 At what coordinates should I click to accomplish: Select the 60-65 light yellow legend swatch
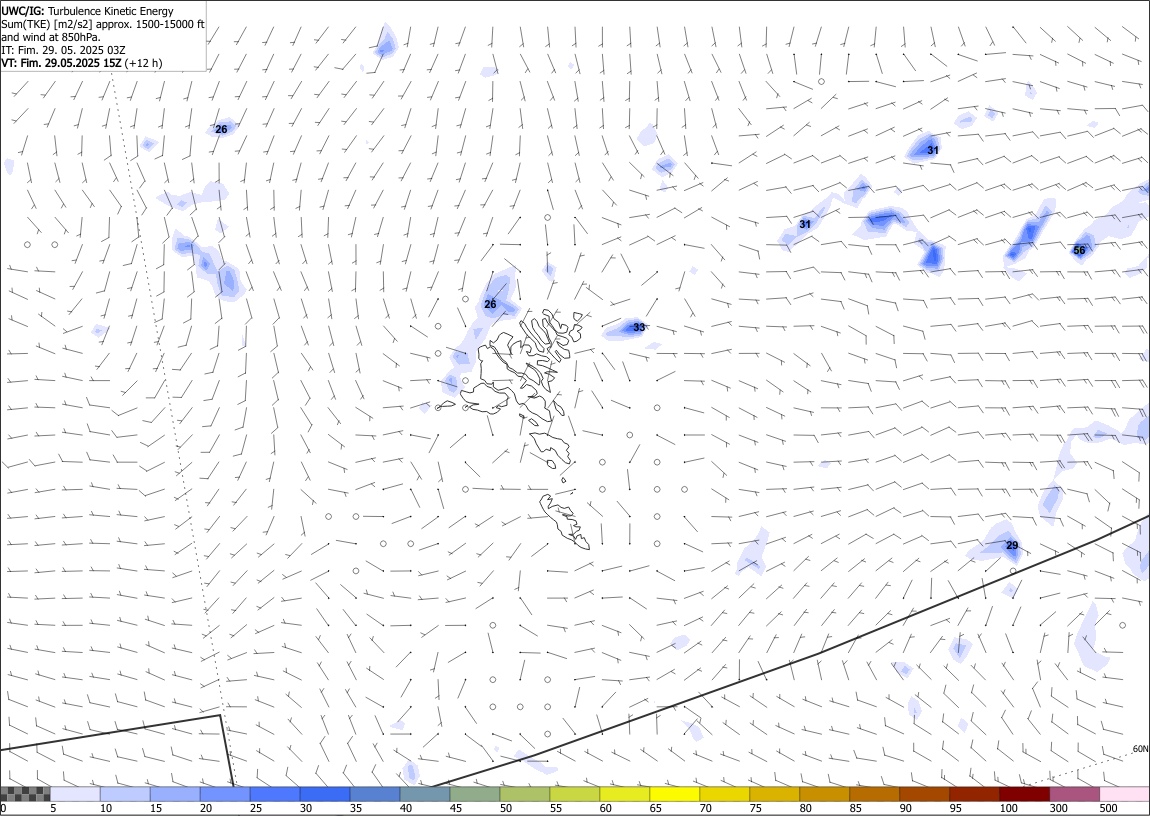[x=625, y=794]
